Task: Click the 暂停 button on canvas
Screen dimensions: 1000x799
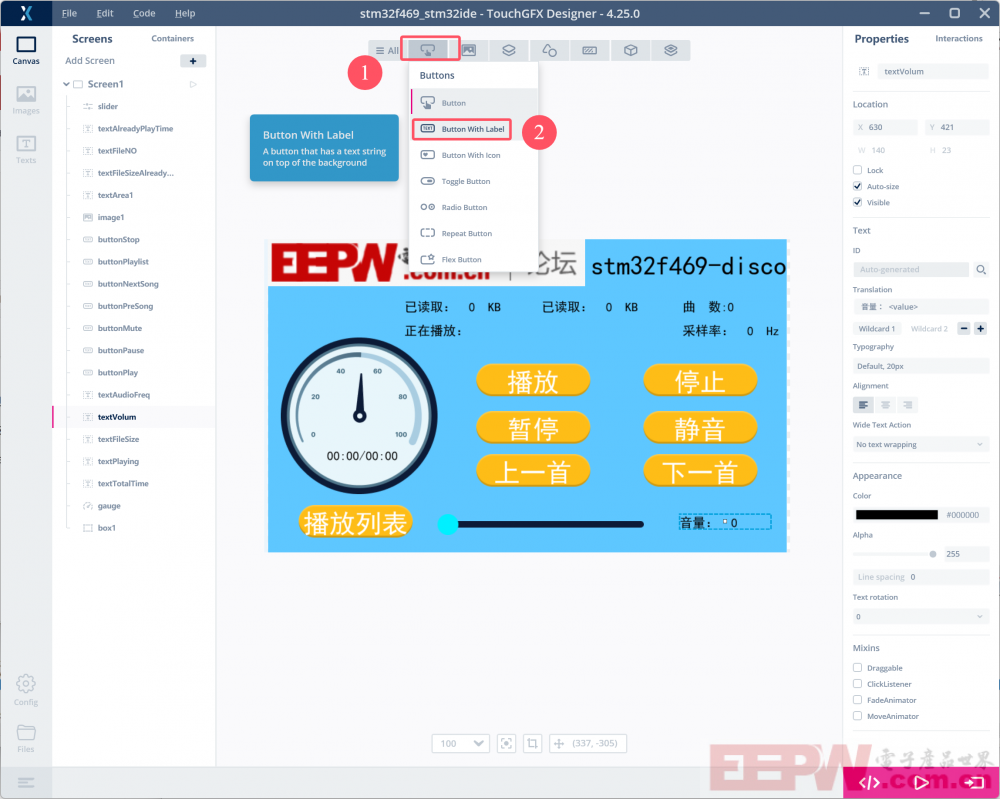Action: coord(533,427)
